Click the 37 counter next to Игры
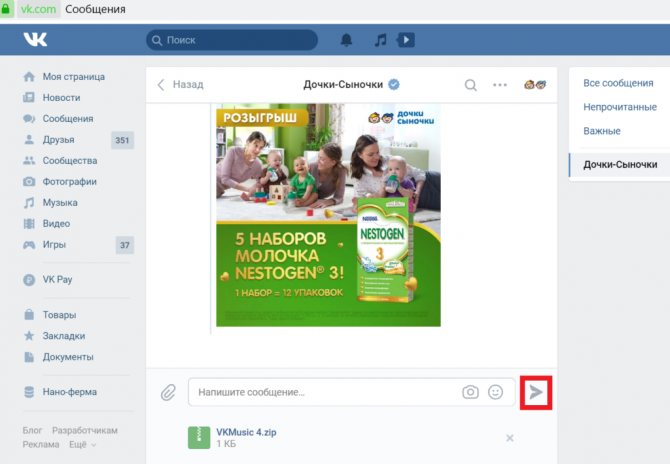 point(125,245)
